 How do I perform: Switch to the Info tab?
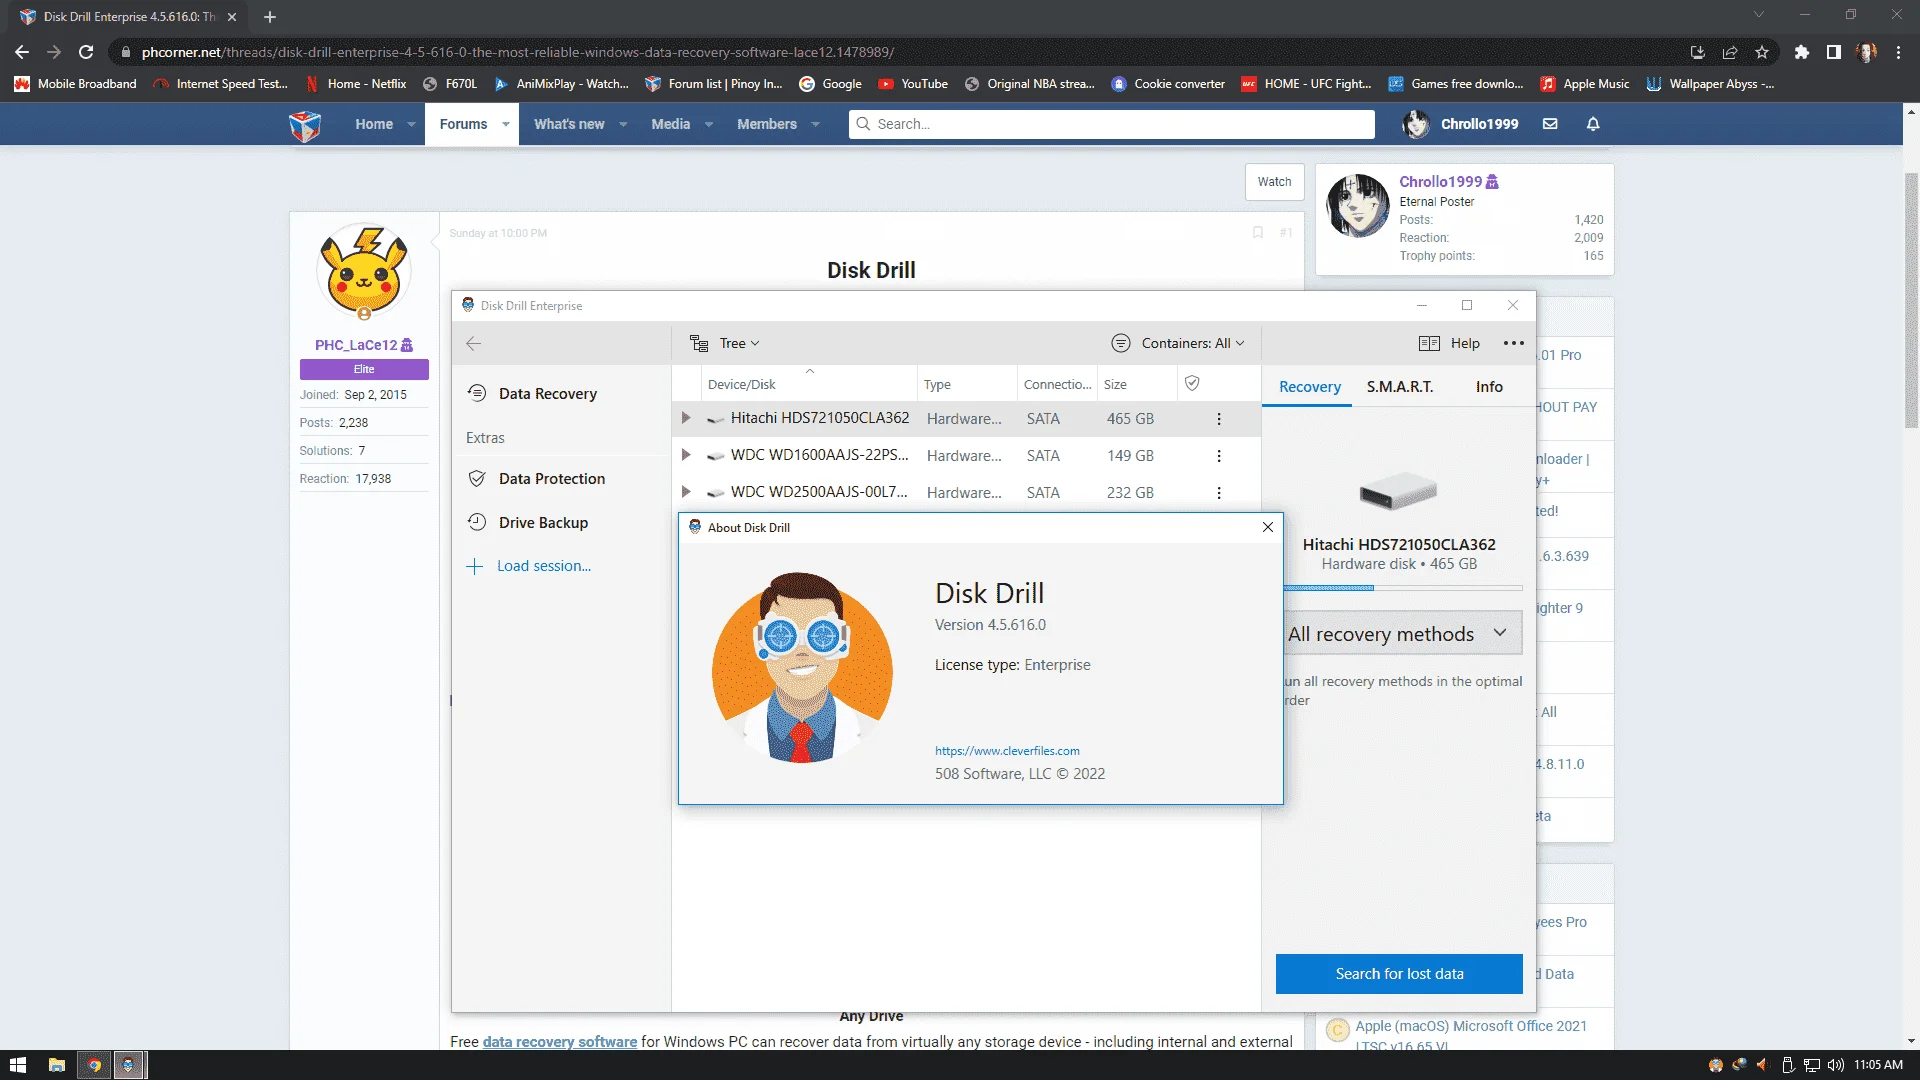(x=1489, y=386)
